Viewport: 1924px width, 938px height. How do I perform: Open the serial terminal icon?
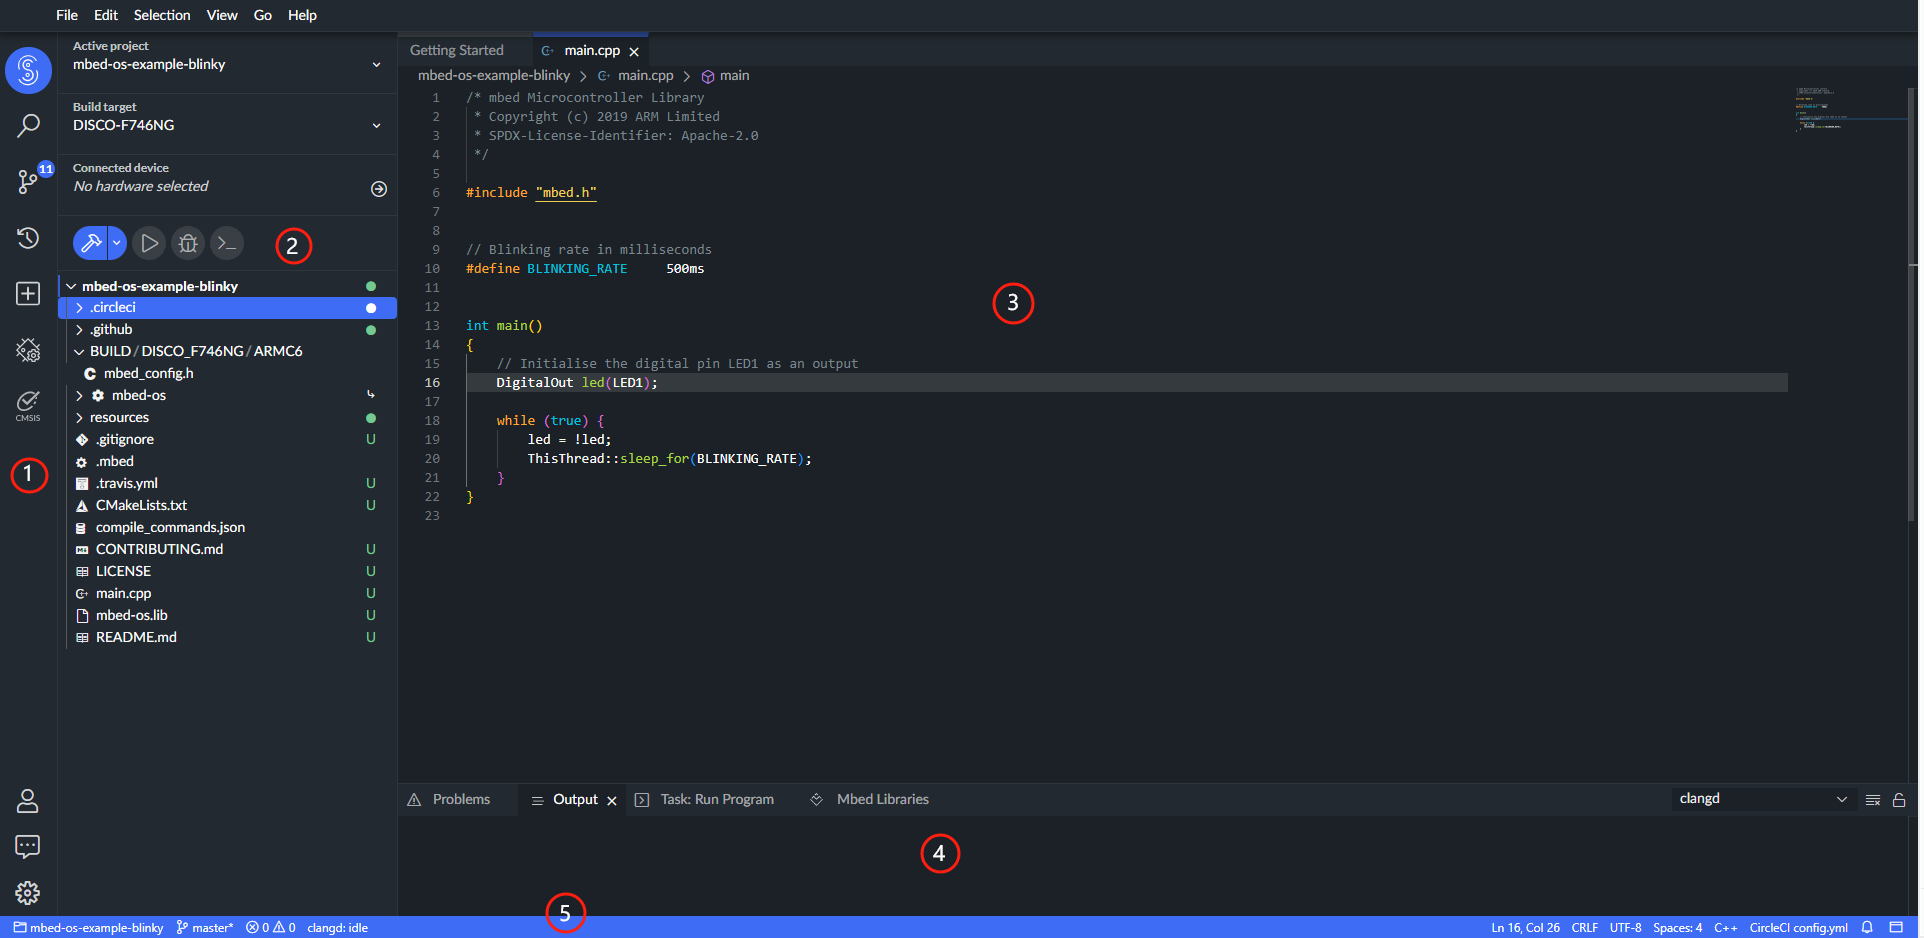[227, 243]
